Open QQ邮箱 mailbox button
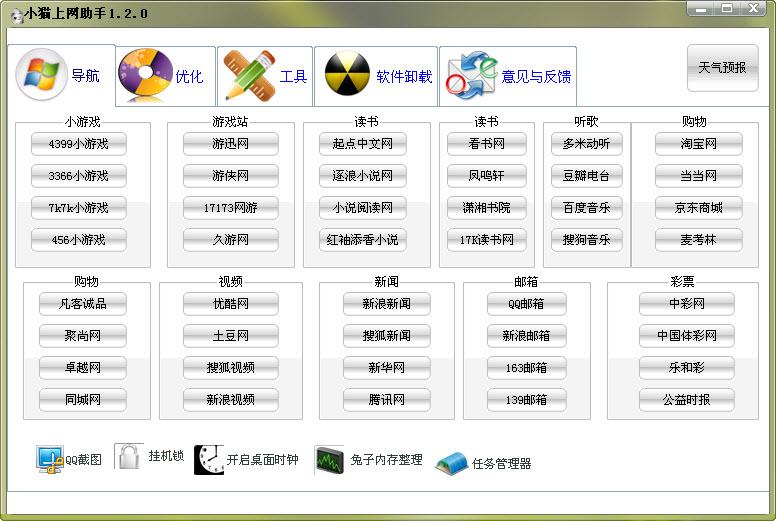776x521 pixels. [527, 304]
